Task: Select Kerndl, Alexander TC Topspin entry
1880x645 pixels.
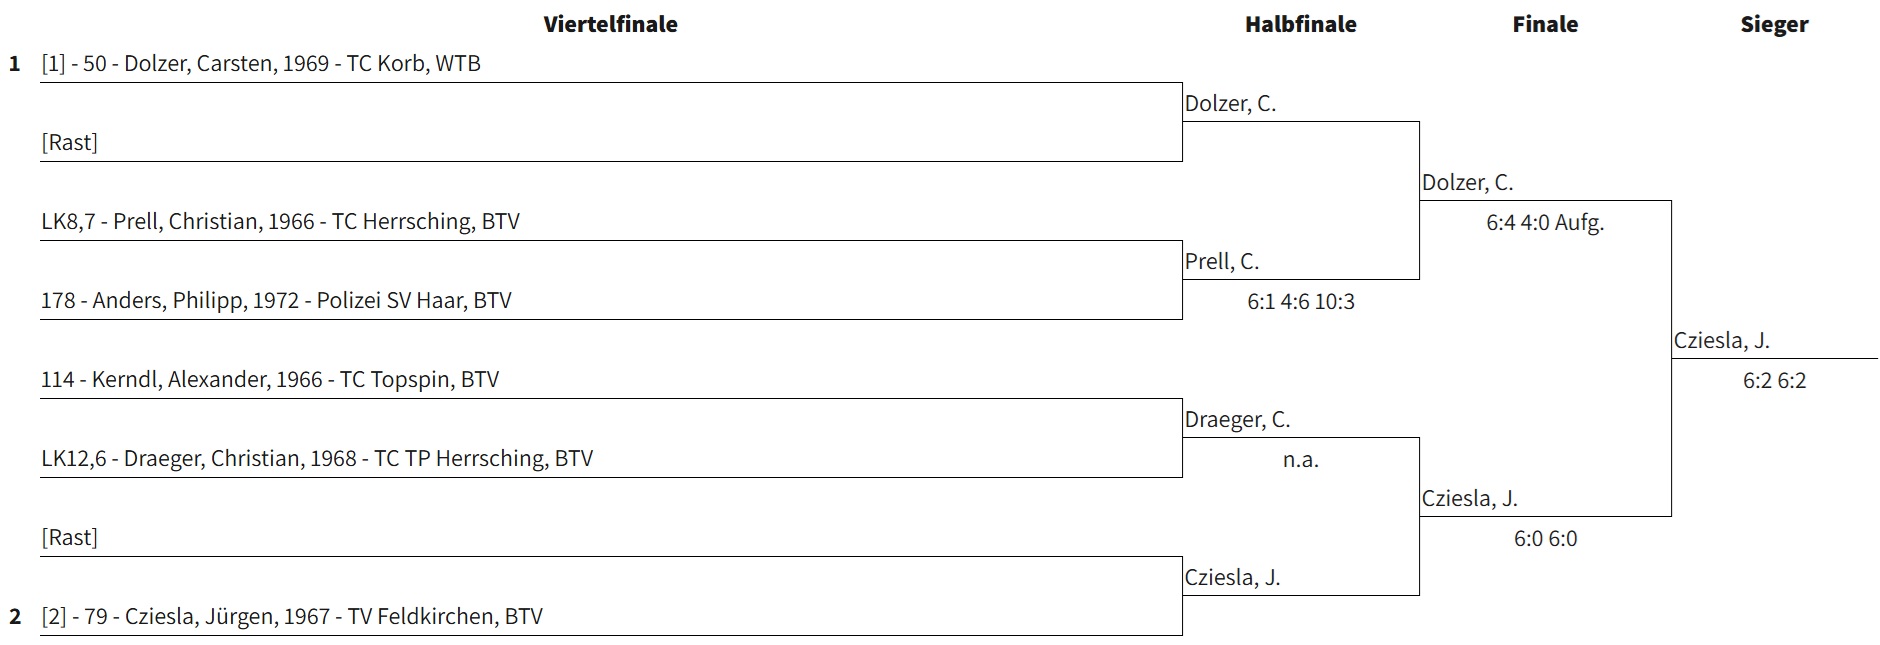Action: coord(270,379)
